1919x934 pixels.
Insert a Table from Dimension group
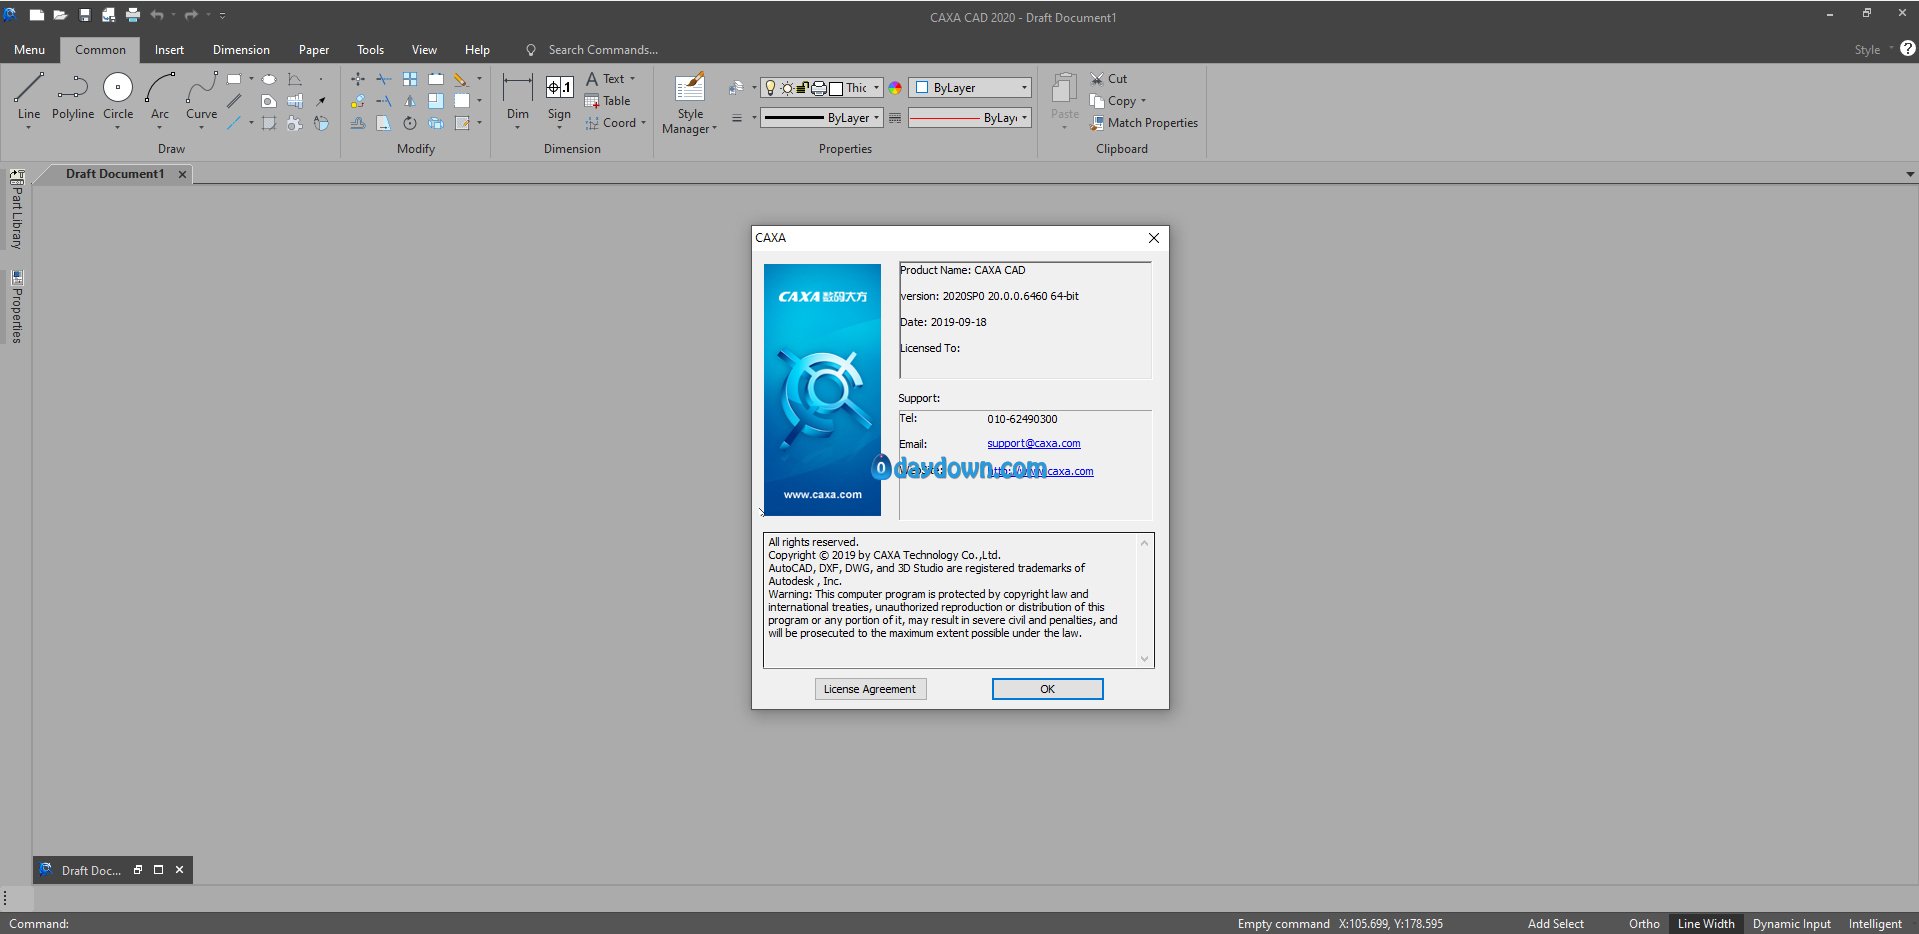[x=607, y=101]
